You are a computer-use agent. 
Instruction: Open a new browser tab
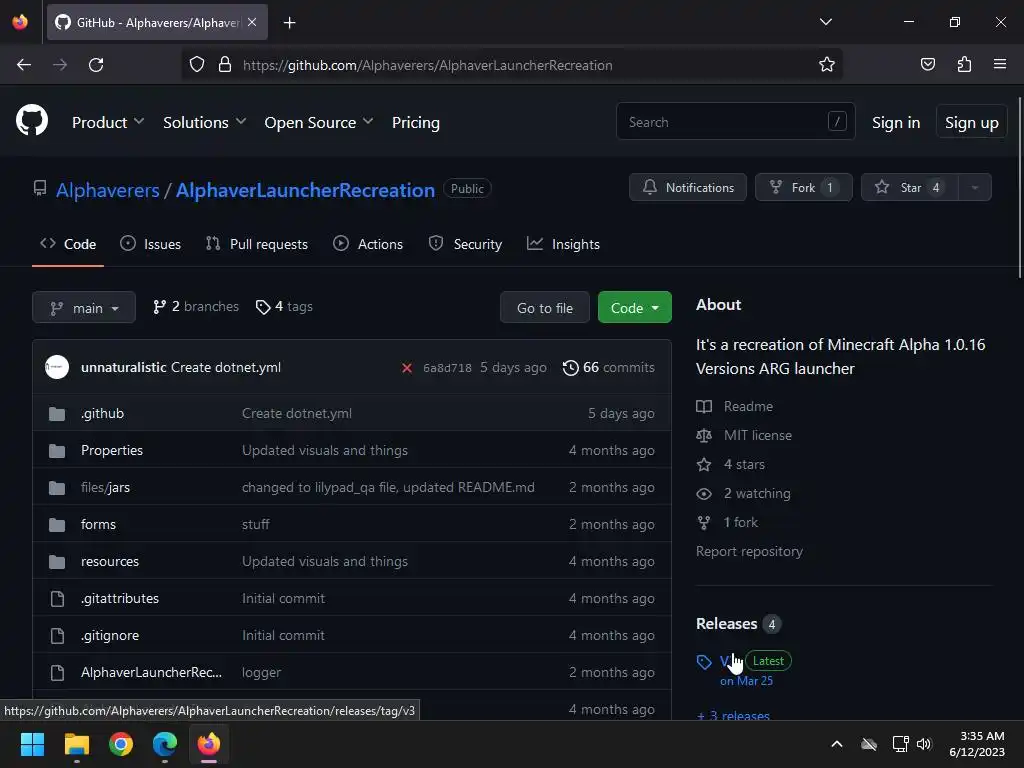point(289,23)
